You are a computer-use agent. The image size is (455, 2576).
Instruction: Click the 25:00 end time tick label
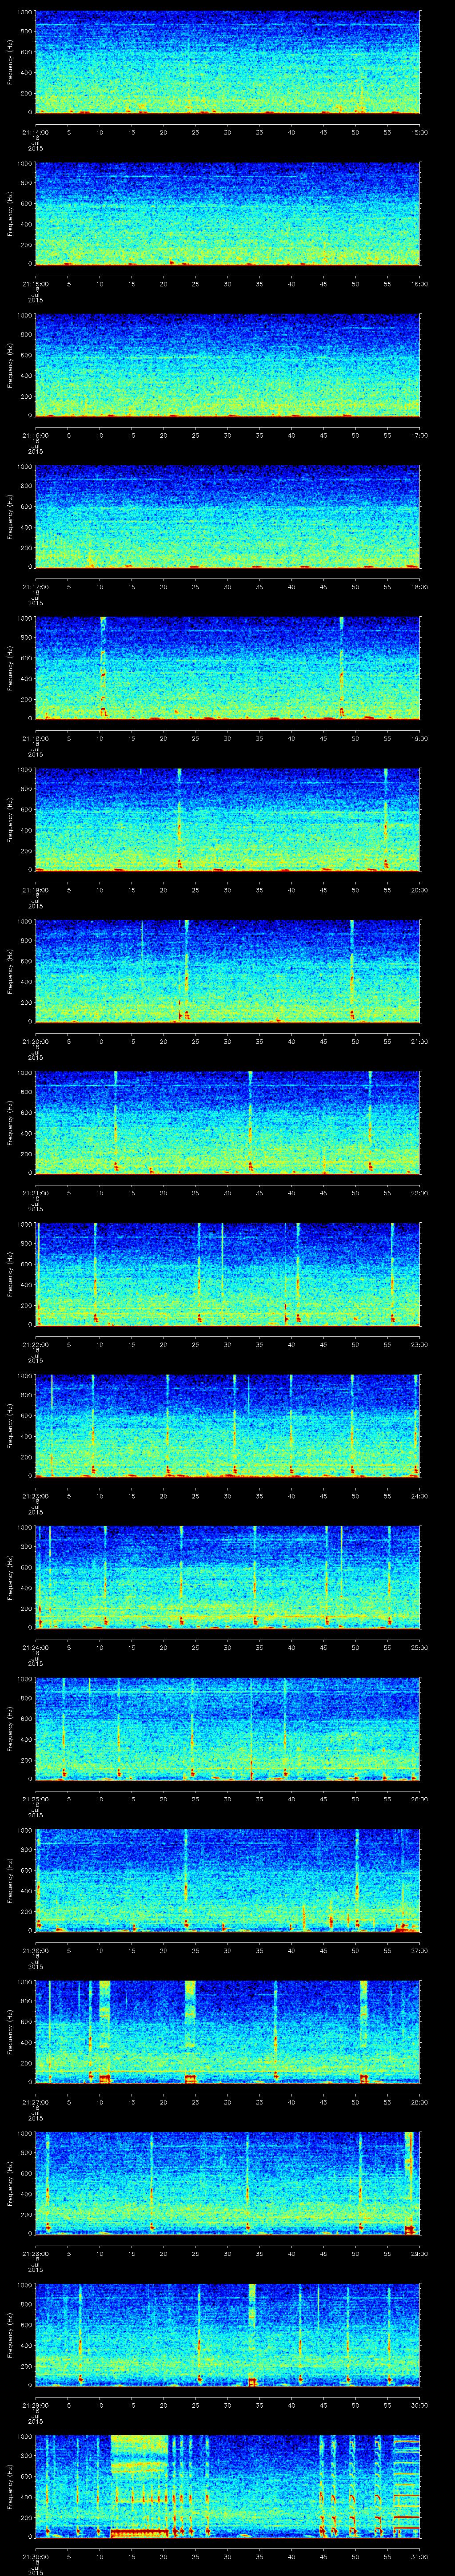[x=419, y=1647]
